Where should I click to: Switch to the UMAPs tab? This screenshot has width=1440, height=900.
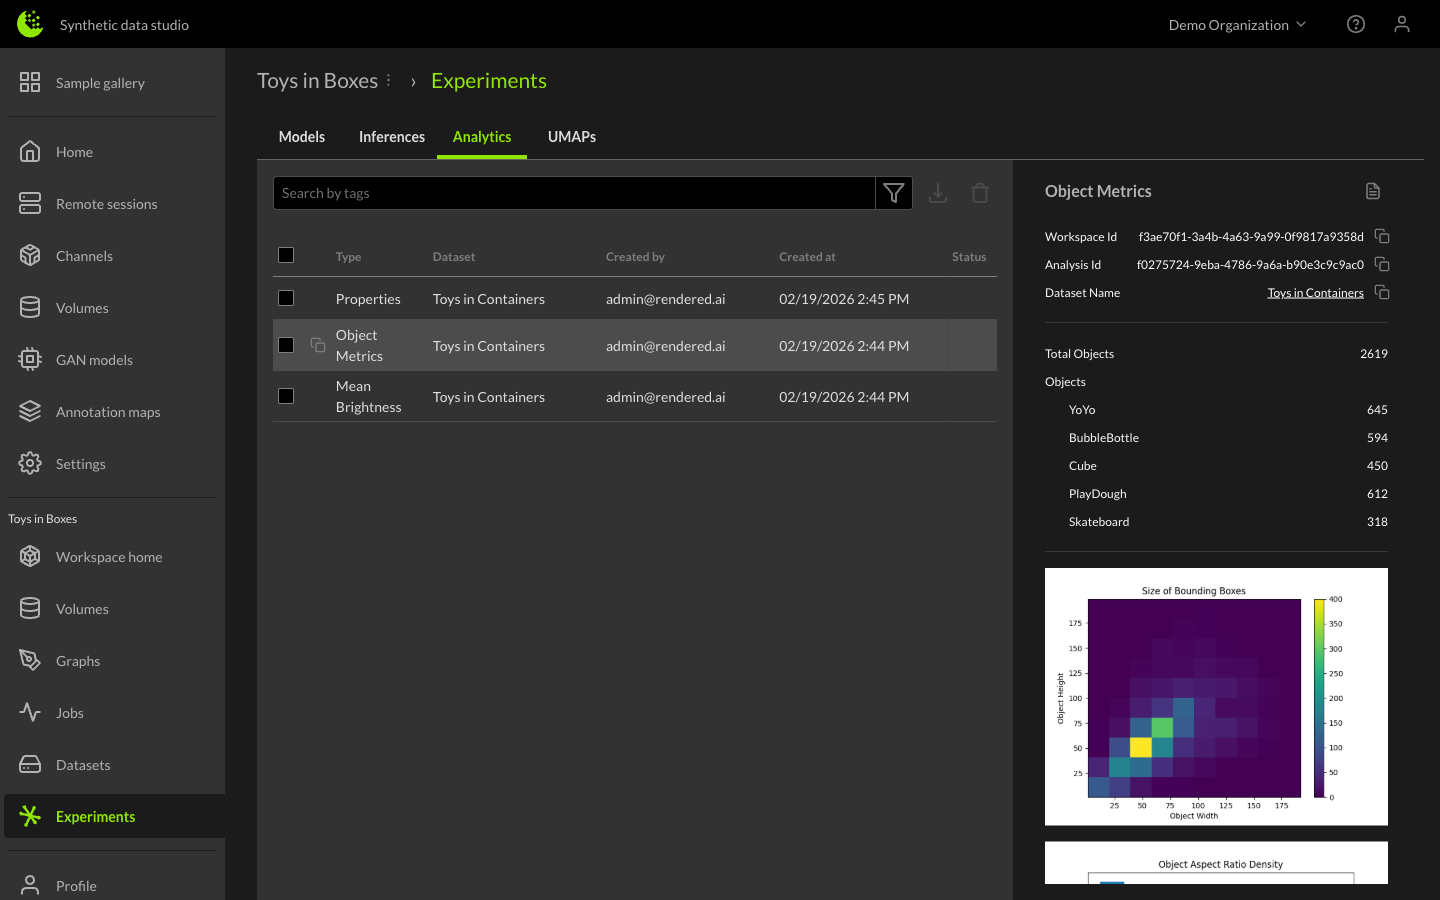(x=572, y=137)
